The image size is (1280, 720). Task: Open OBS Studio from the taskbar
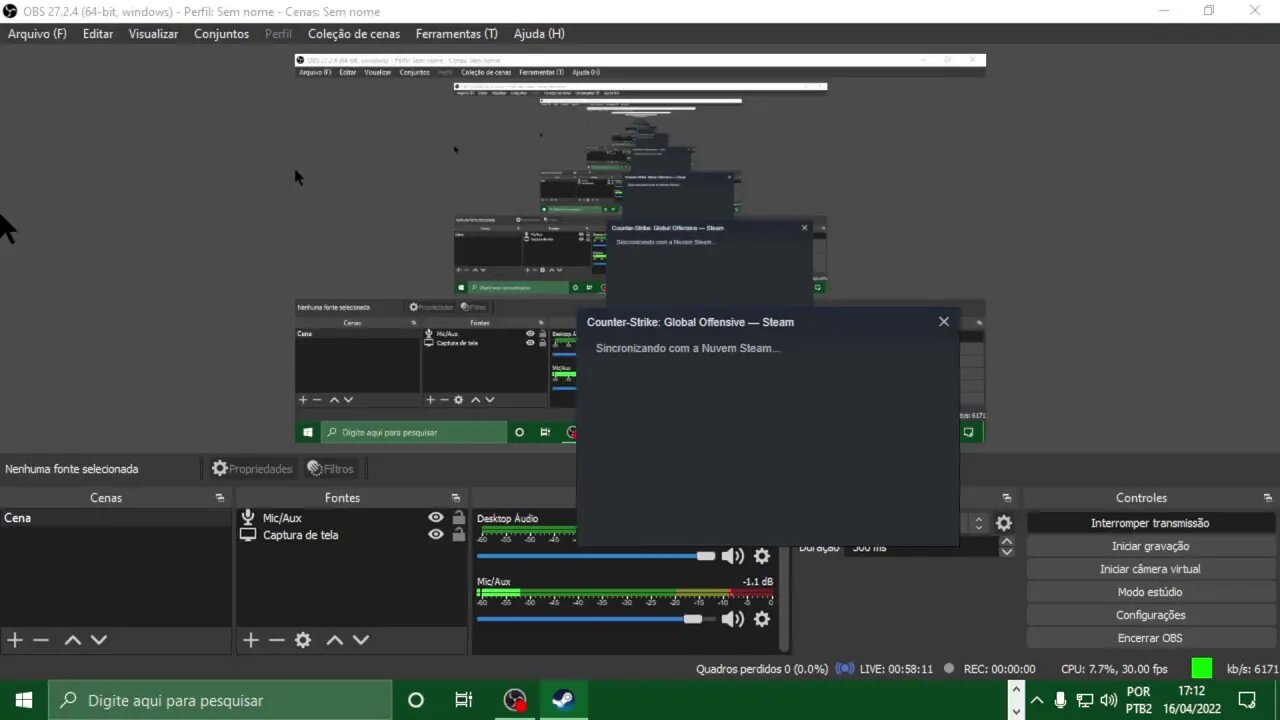pyautogui.click(x=515, y=700)
